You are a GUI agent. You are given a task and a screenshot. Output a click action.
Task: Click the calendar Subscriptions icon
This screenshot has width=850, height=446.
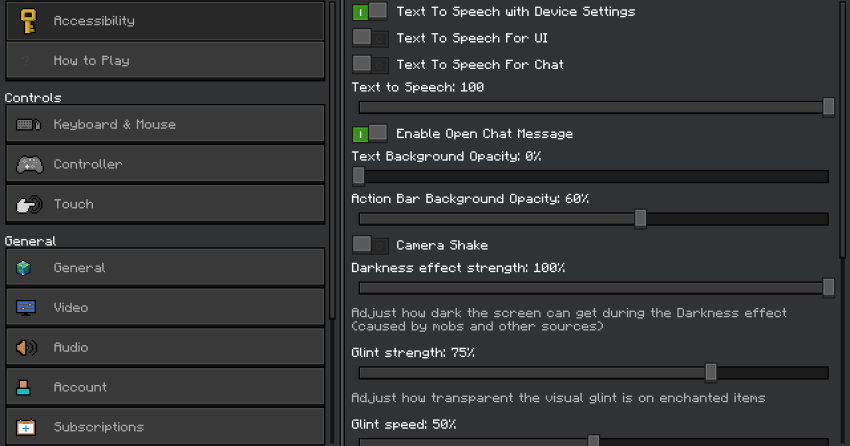coord(25,427)
